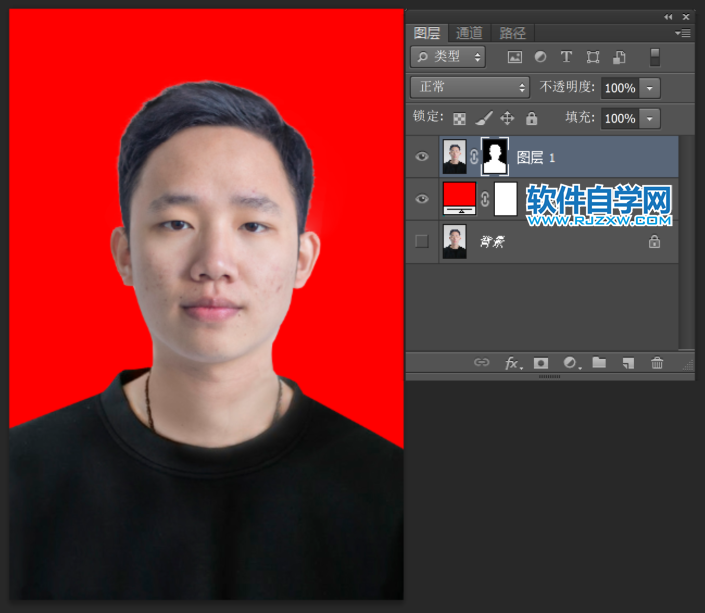Image resolution: width=705 pixels, height=613 pixels.
Task: Create a new group folder icon
Action: click(599, 362)
